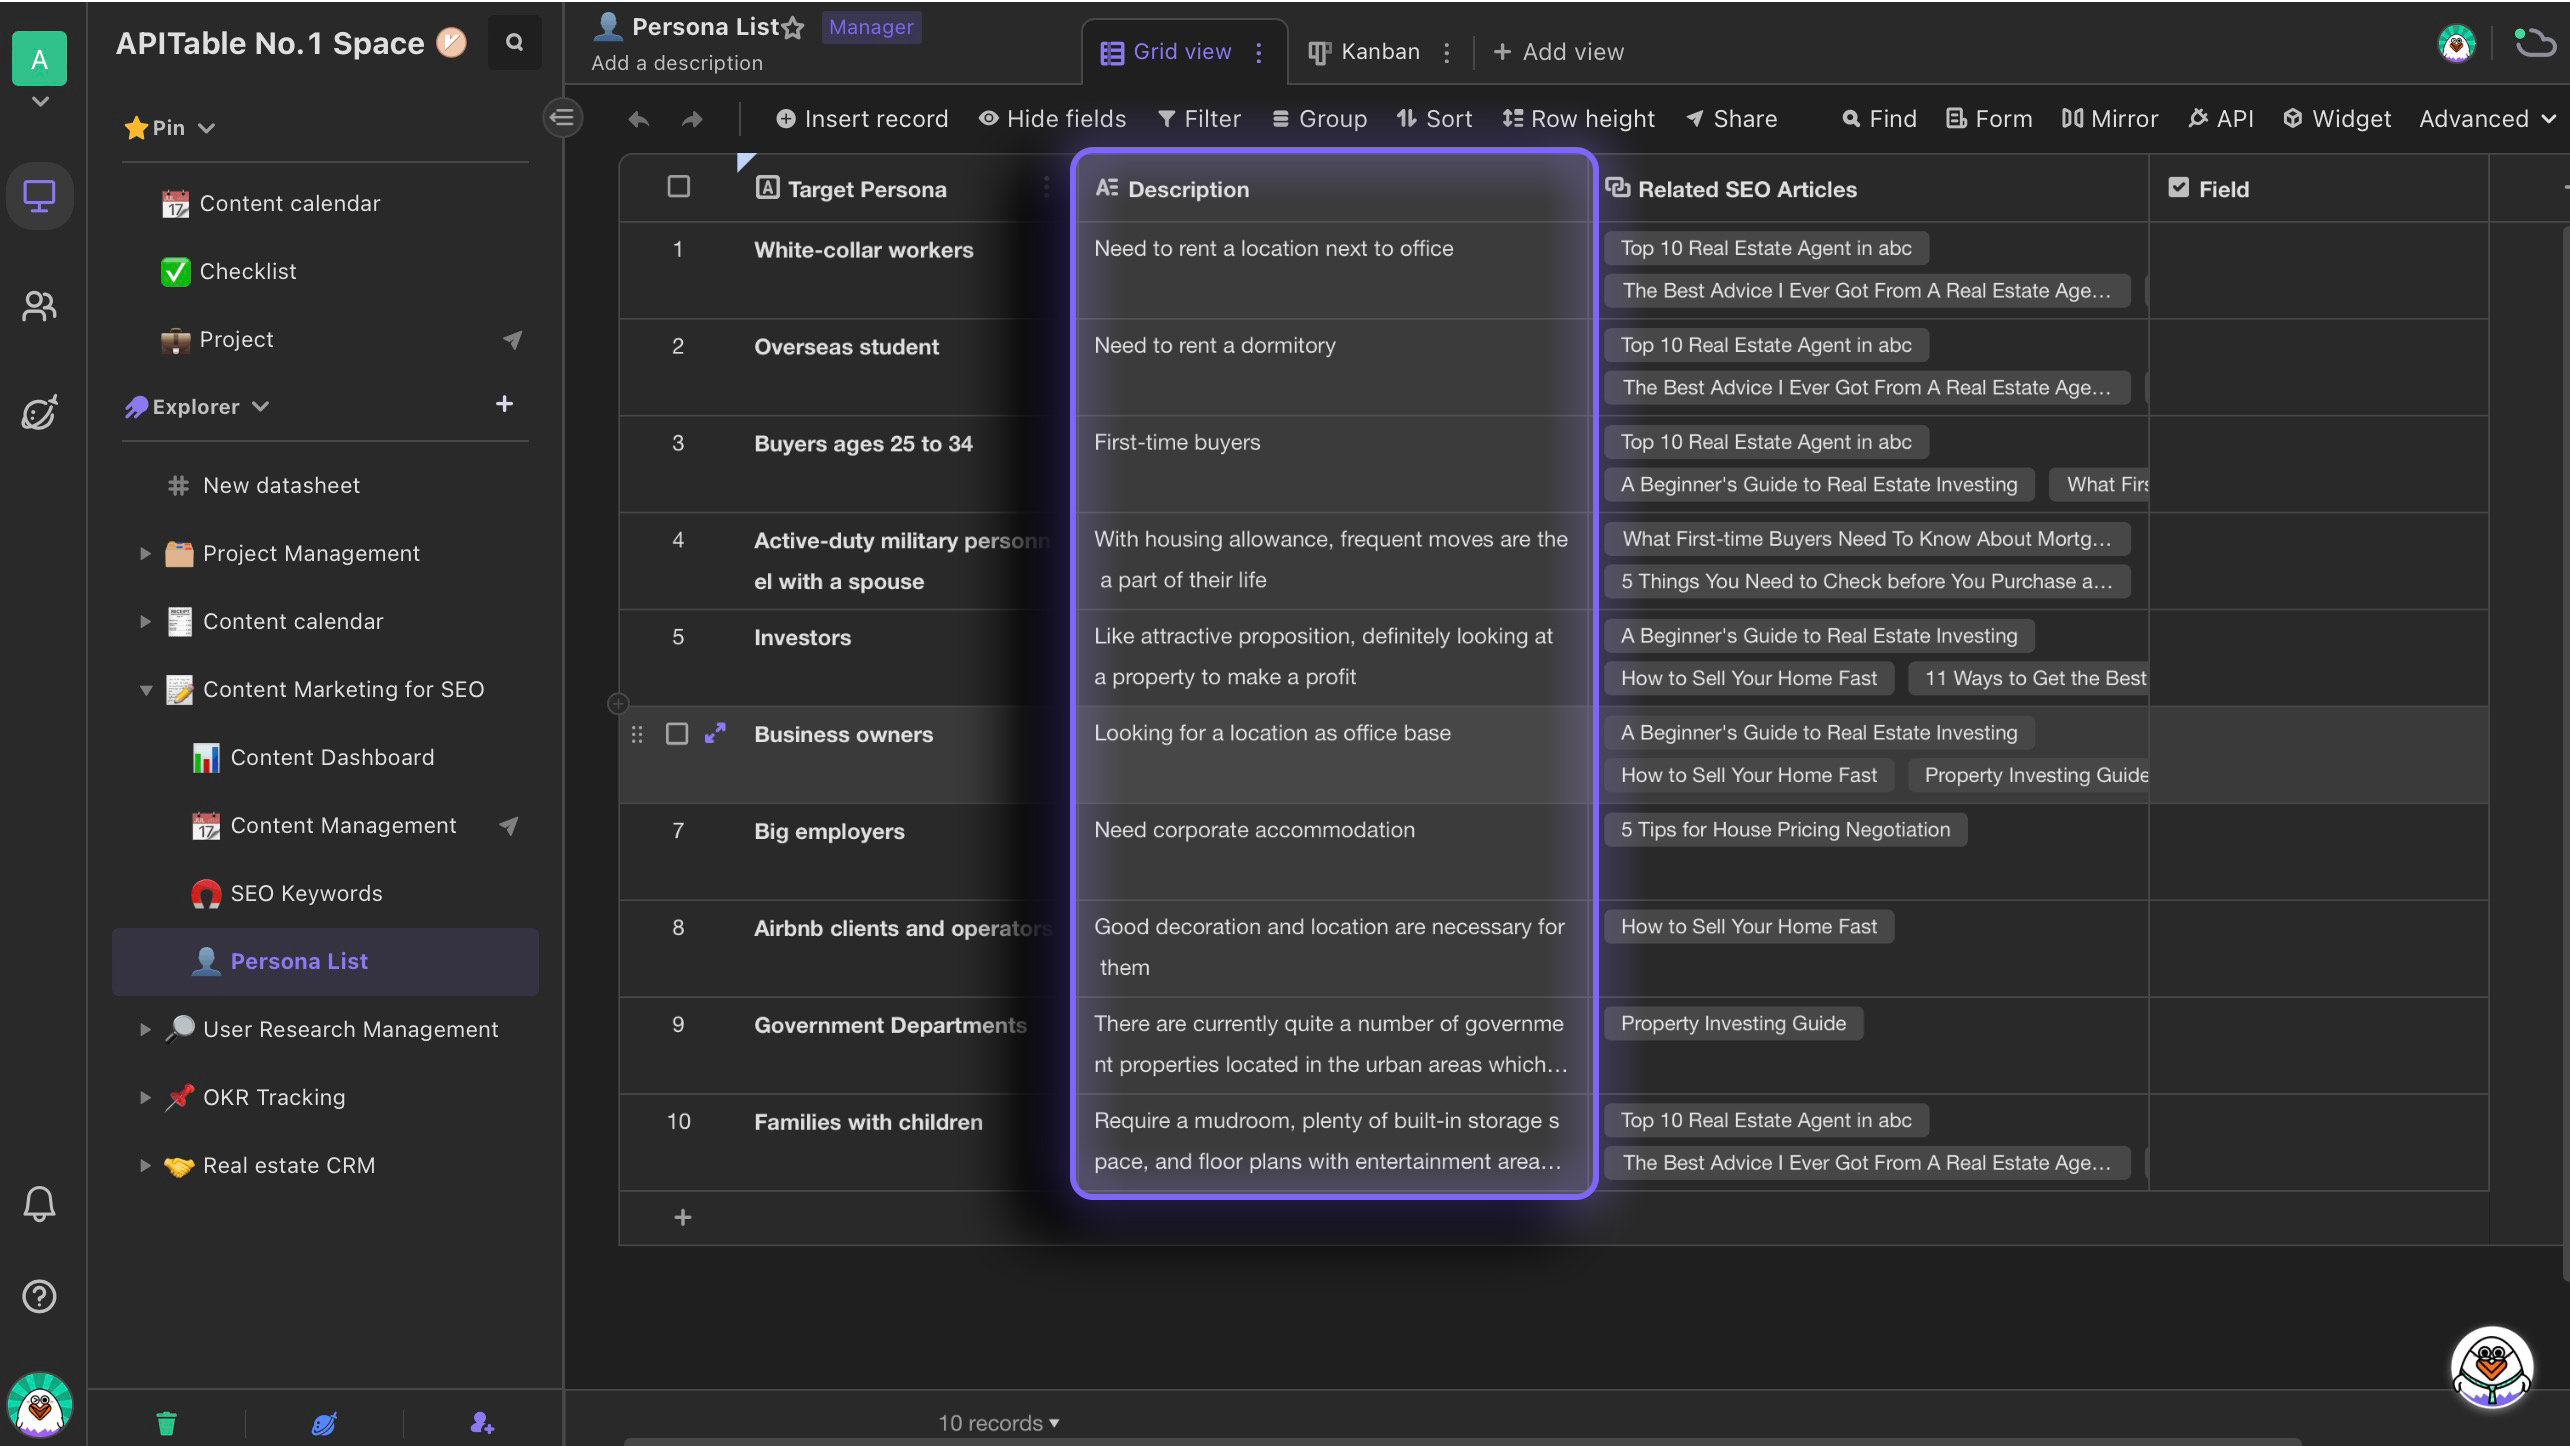The width and height of the screenshot is (2570, 1446).
Task: Toggle the Field column checkbox
Action: (2178, 187)
